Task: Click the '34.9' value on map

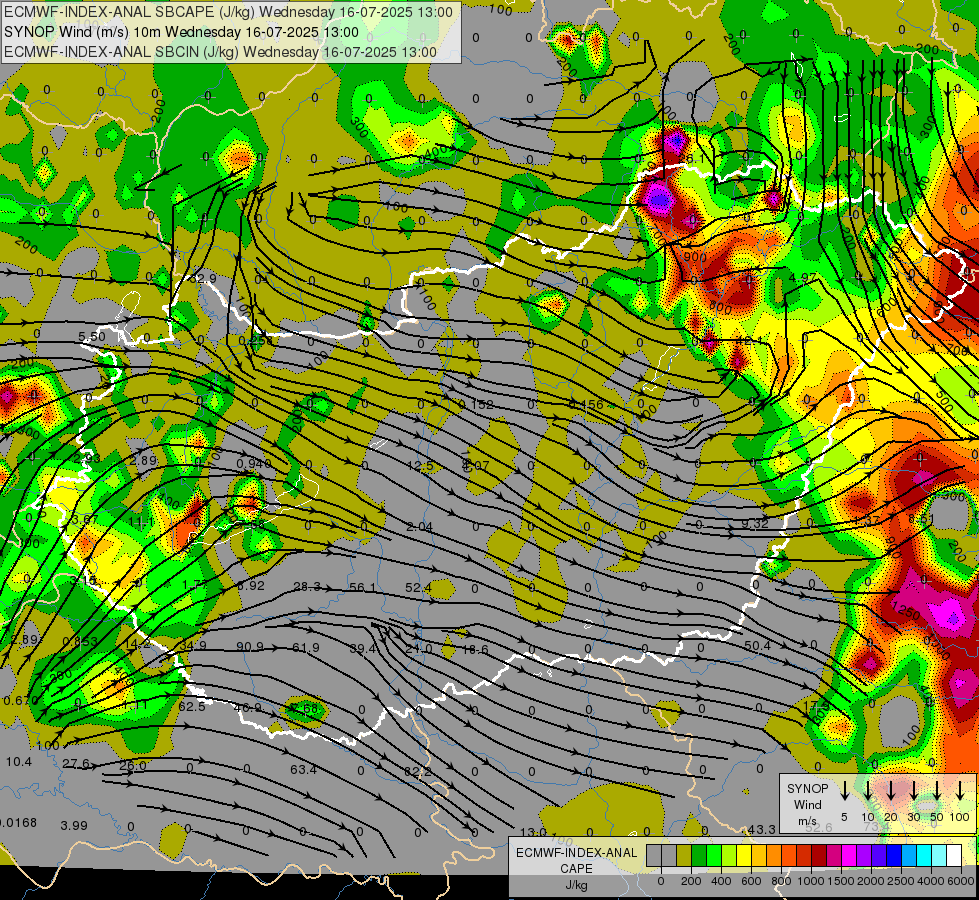Action: click(x=193, y=645)
